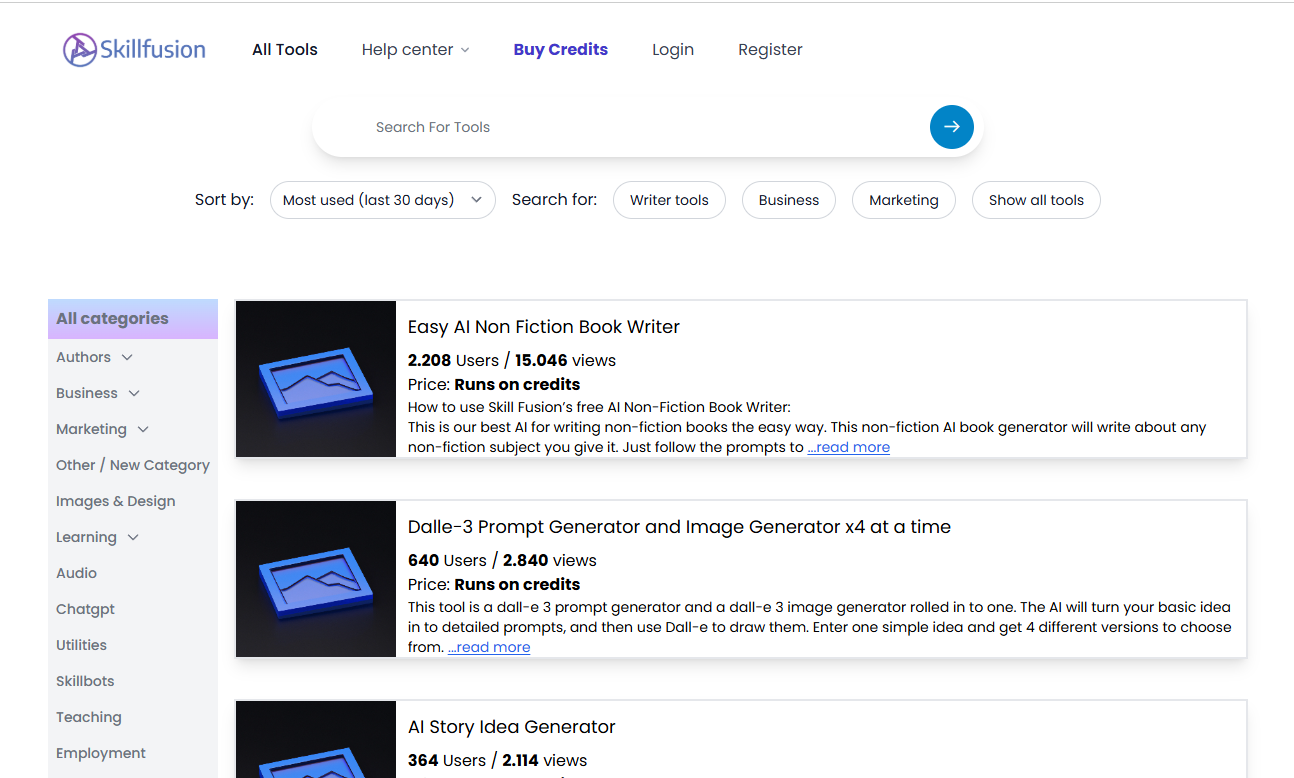This screenshot has width=1294, height=778.
Task: Open the Dalle-3 Prompt Generator thumbnail image
Action: (316, 579)
